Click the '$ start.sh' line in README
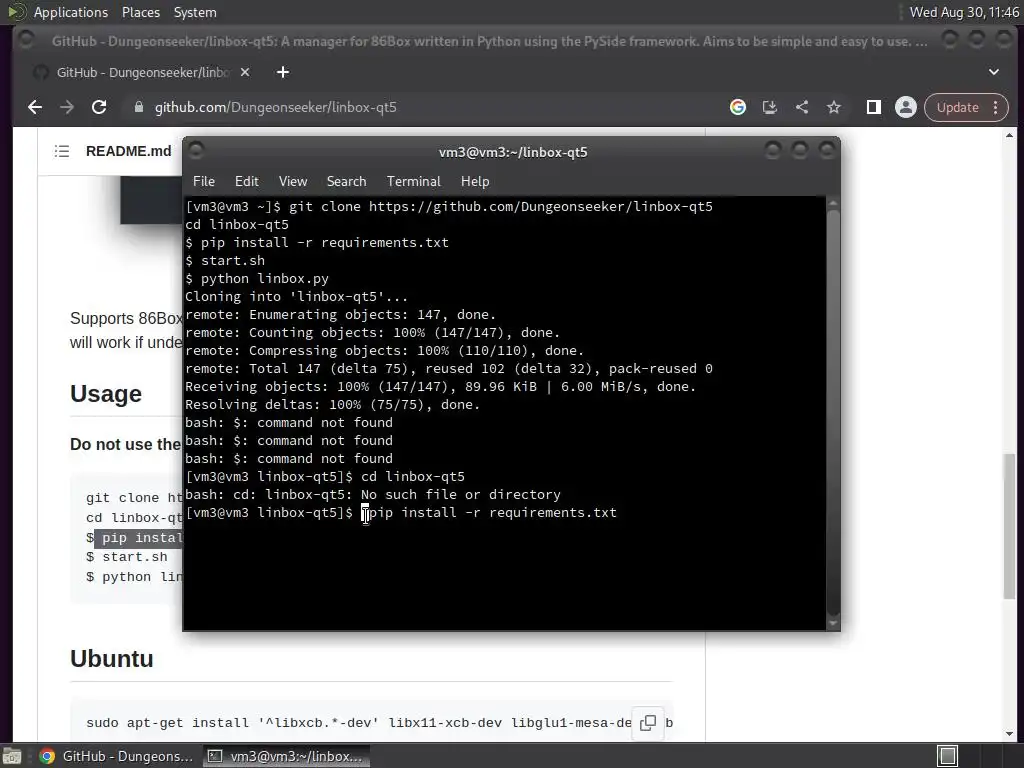This screenshot has width=1024, height=768. tap(127, 557)
